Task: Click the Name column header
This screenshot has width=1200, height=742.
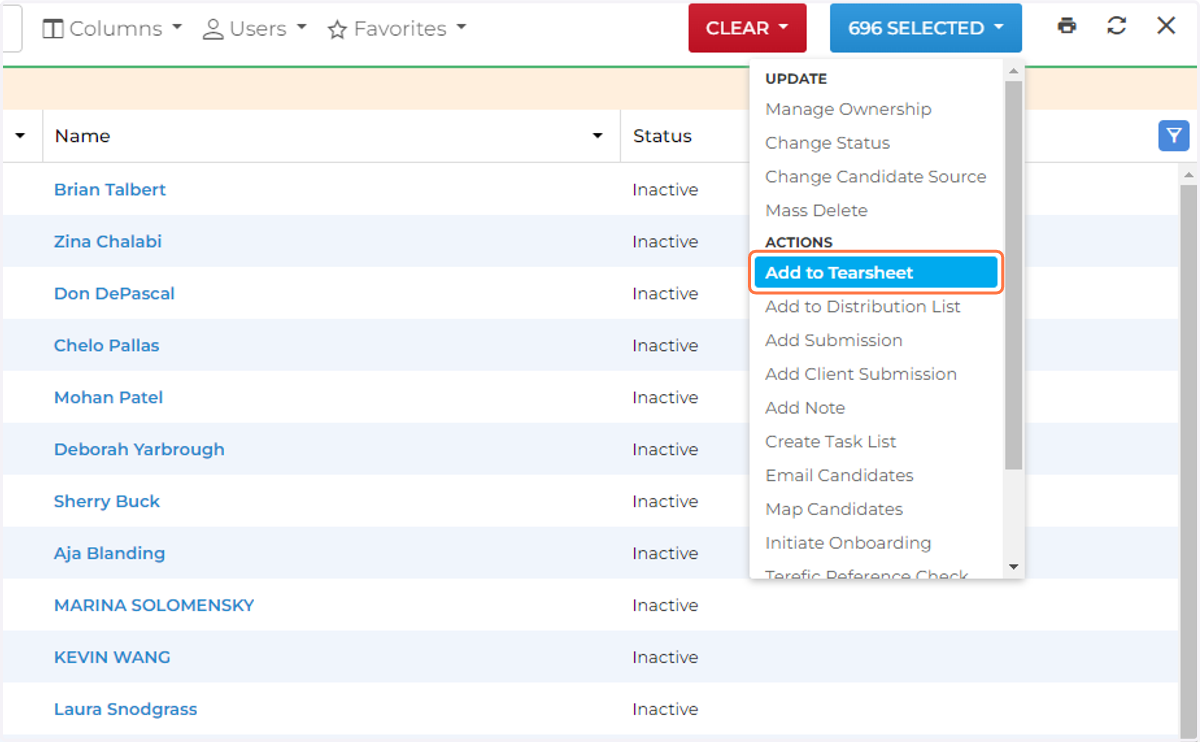Action: click(x=82, y=136)
